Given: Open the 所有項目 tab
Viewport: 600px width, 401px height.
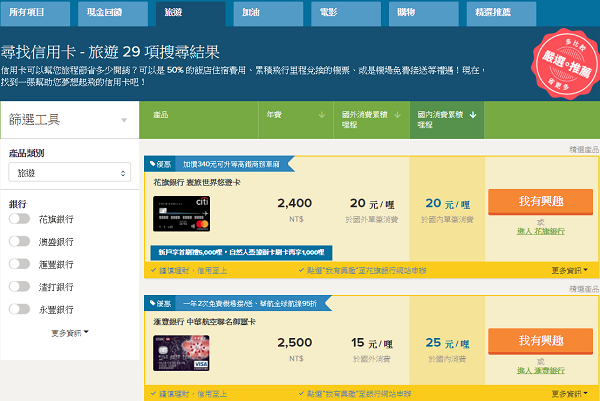Looking at the screenshot, I should [35, 13].
